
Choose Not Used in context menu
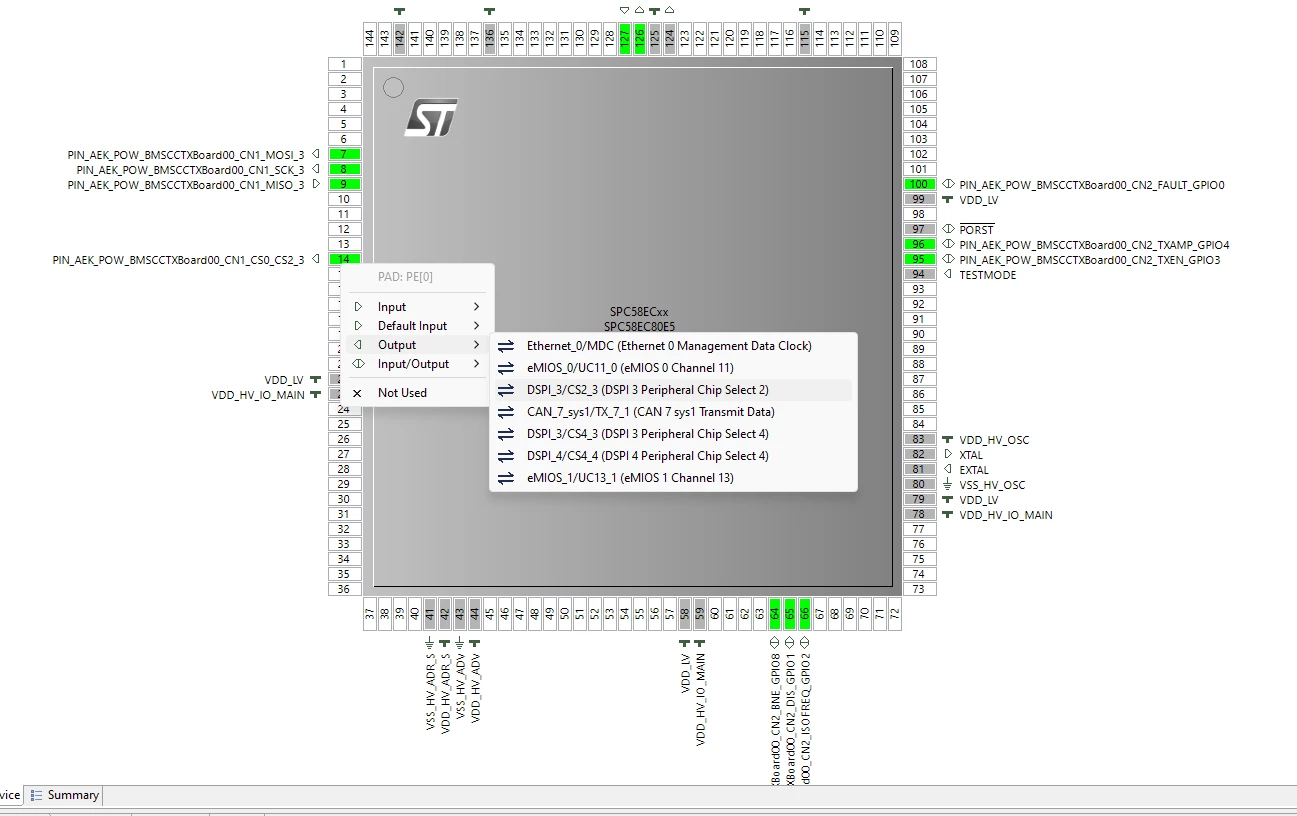(417, 393)
